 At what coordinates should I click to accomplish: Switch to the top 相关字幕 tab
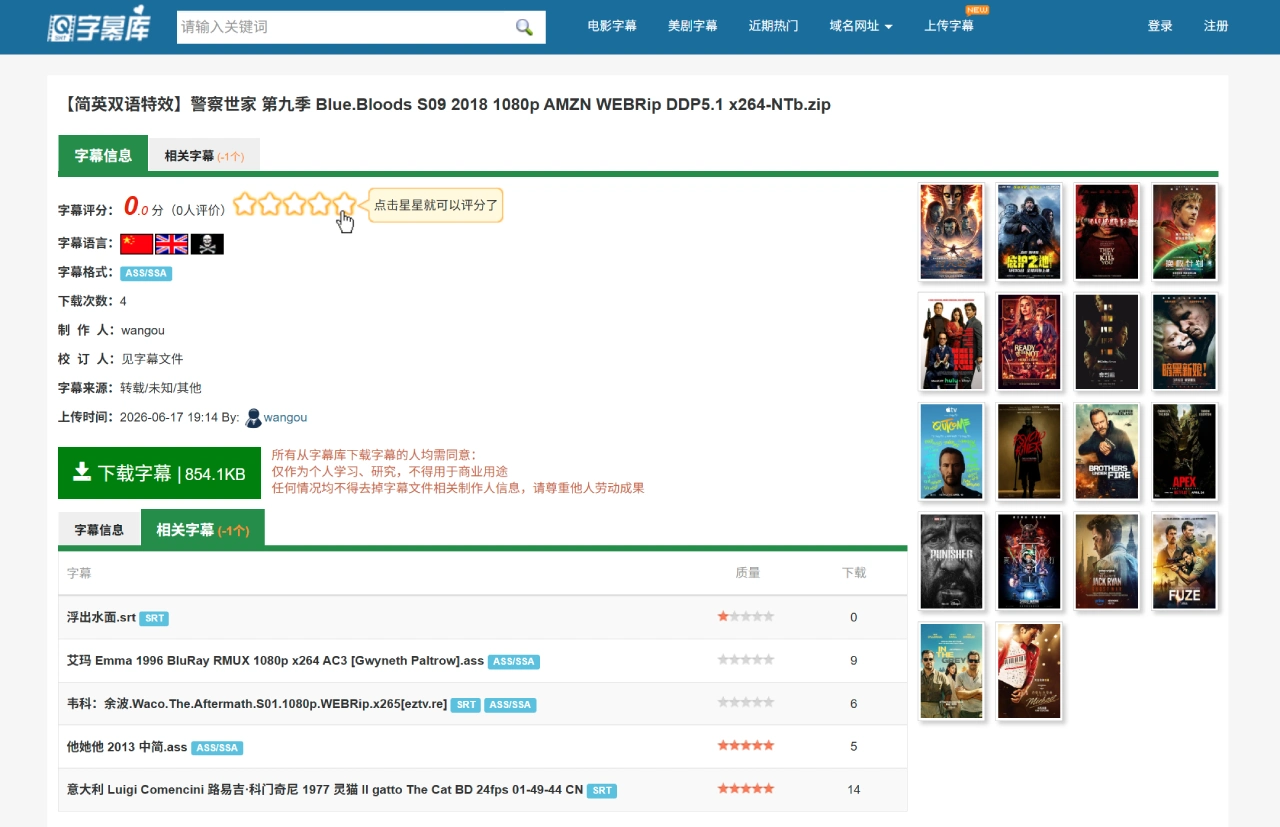(x=204, y=155)
